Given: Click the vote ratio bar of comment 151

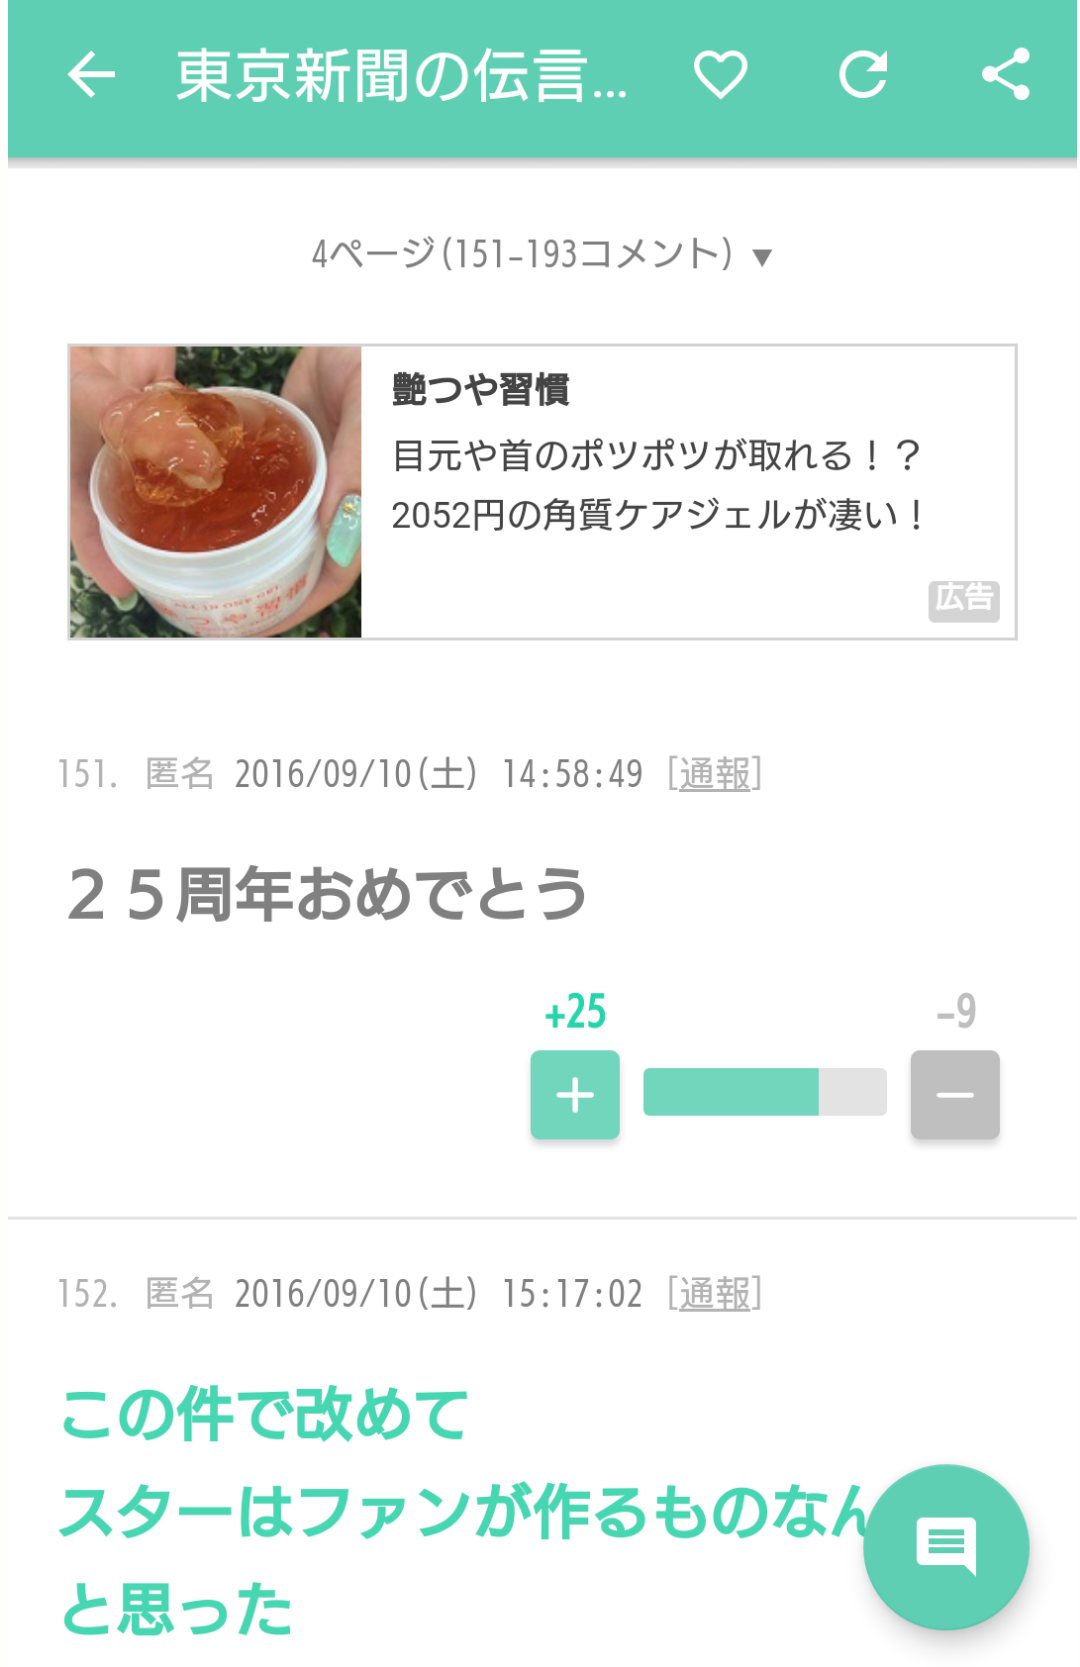Looking at the screenshot, I should 765,1092.
